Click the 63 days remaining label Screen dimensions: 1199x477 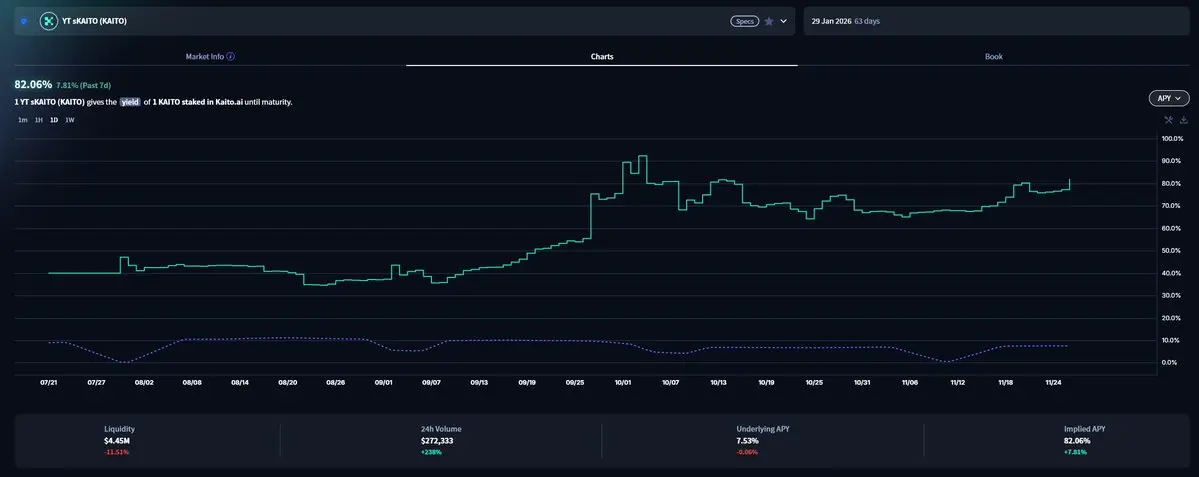pyautogui.click(x=869, y=21)
